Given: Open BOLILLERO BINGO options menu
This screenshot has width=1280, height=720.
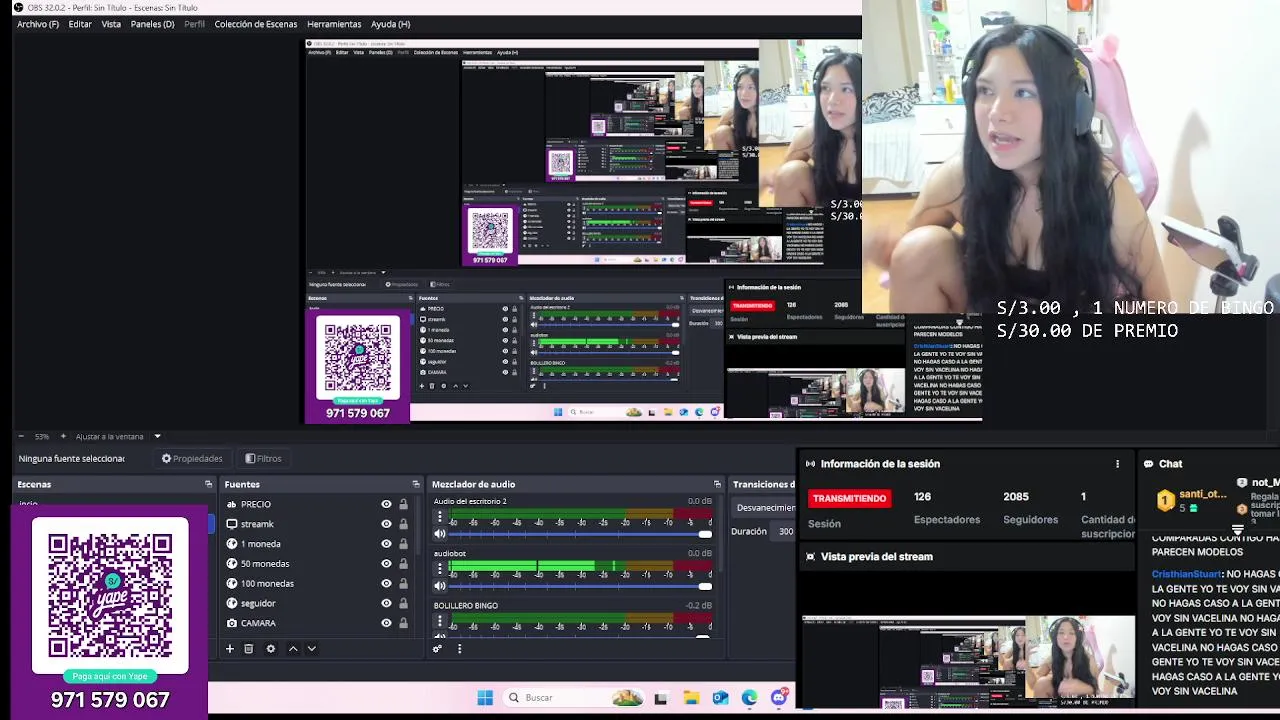Looking at the screenshot, I should [x=439, y=621].
